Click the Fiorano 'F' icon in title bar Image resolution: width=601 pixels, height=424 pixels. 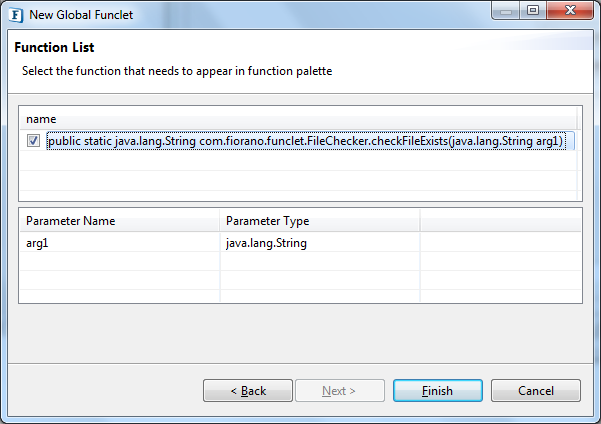(15, 15)
